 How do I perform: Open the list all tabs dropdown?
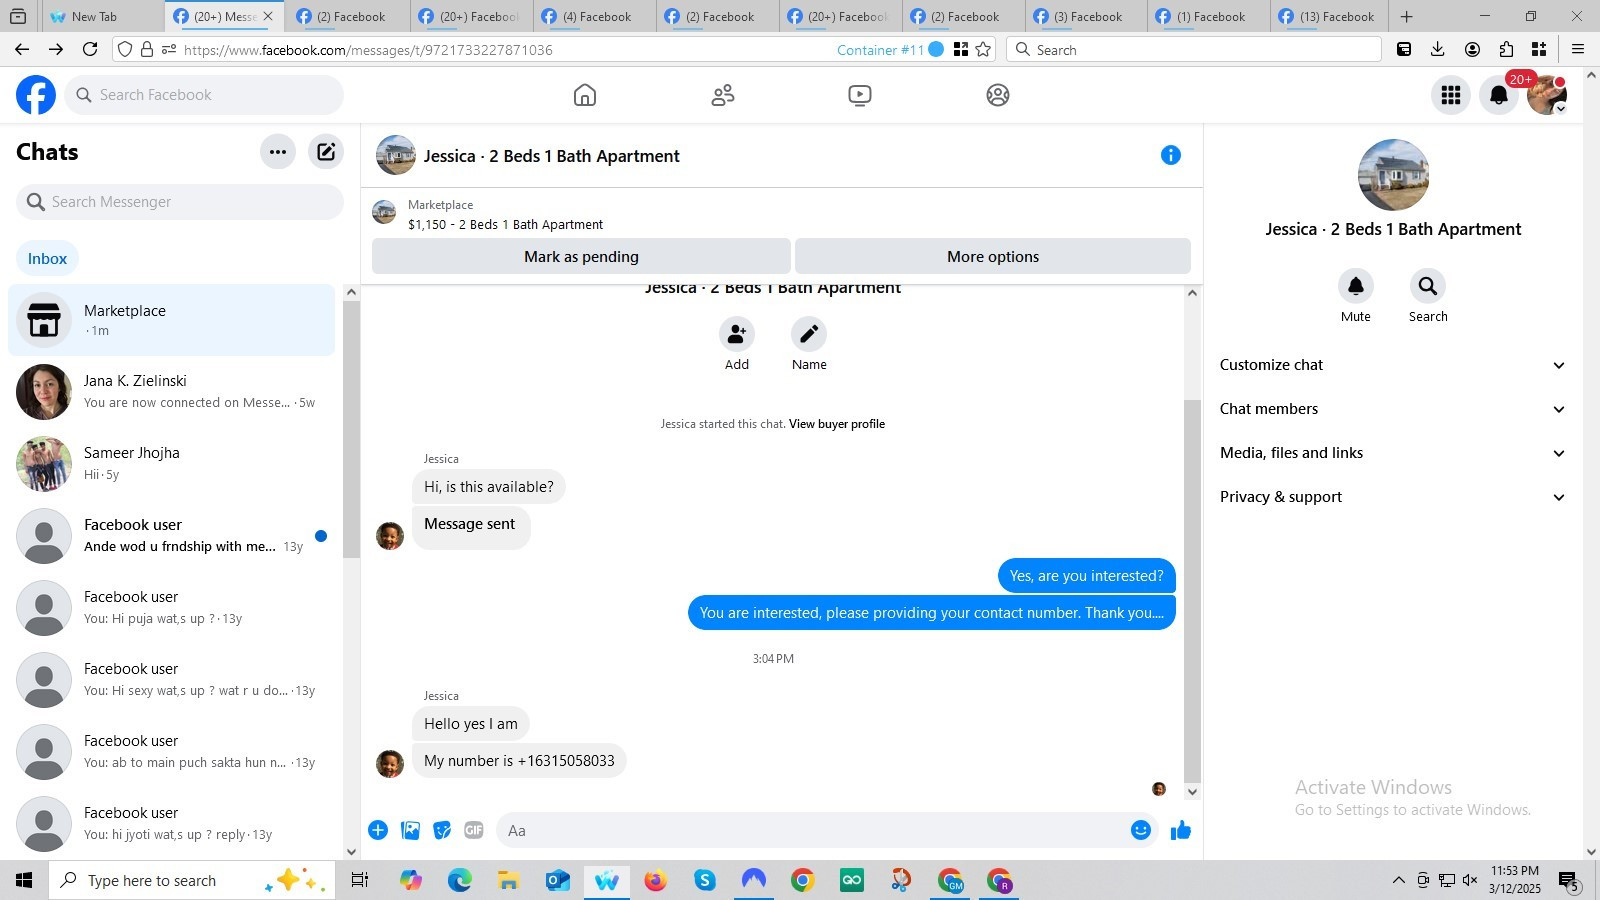(x=18, y=16)
